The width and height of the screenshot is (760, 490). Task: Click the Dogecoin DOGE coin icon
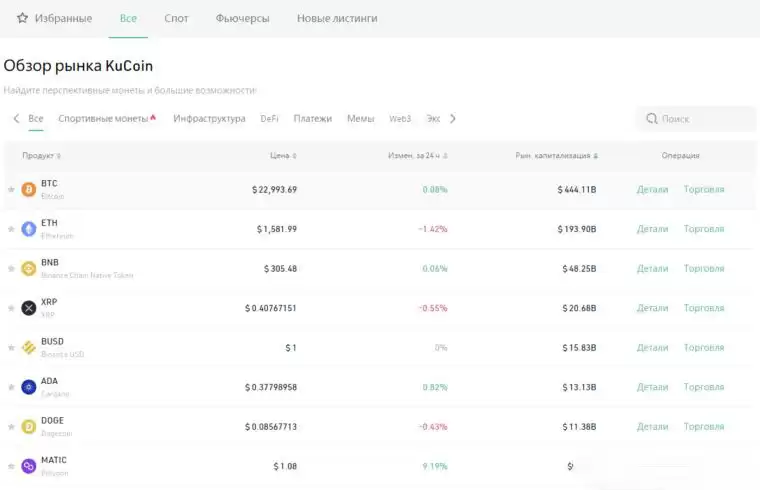coord(28,426)
